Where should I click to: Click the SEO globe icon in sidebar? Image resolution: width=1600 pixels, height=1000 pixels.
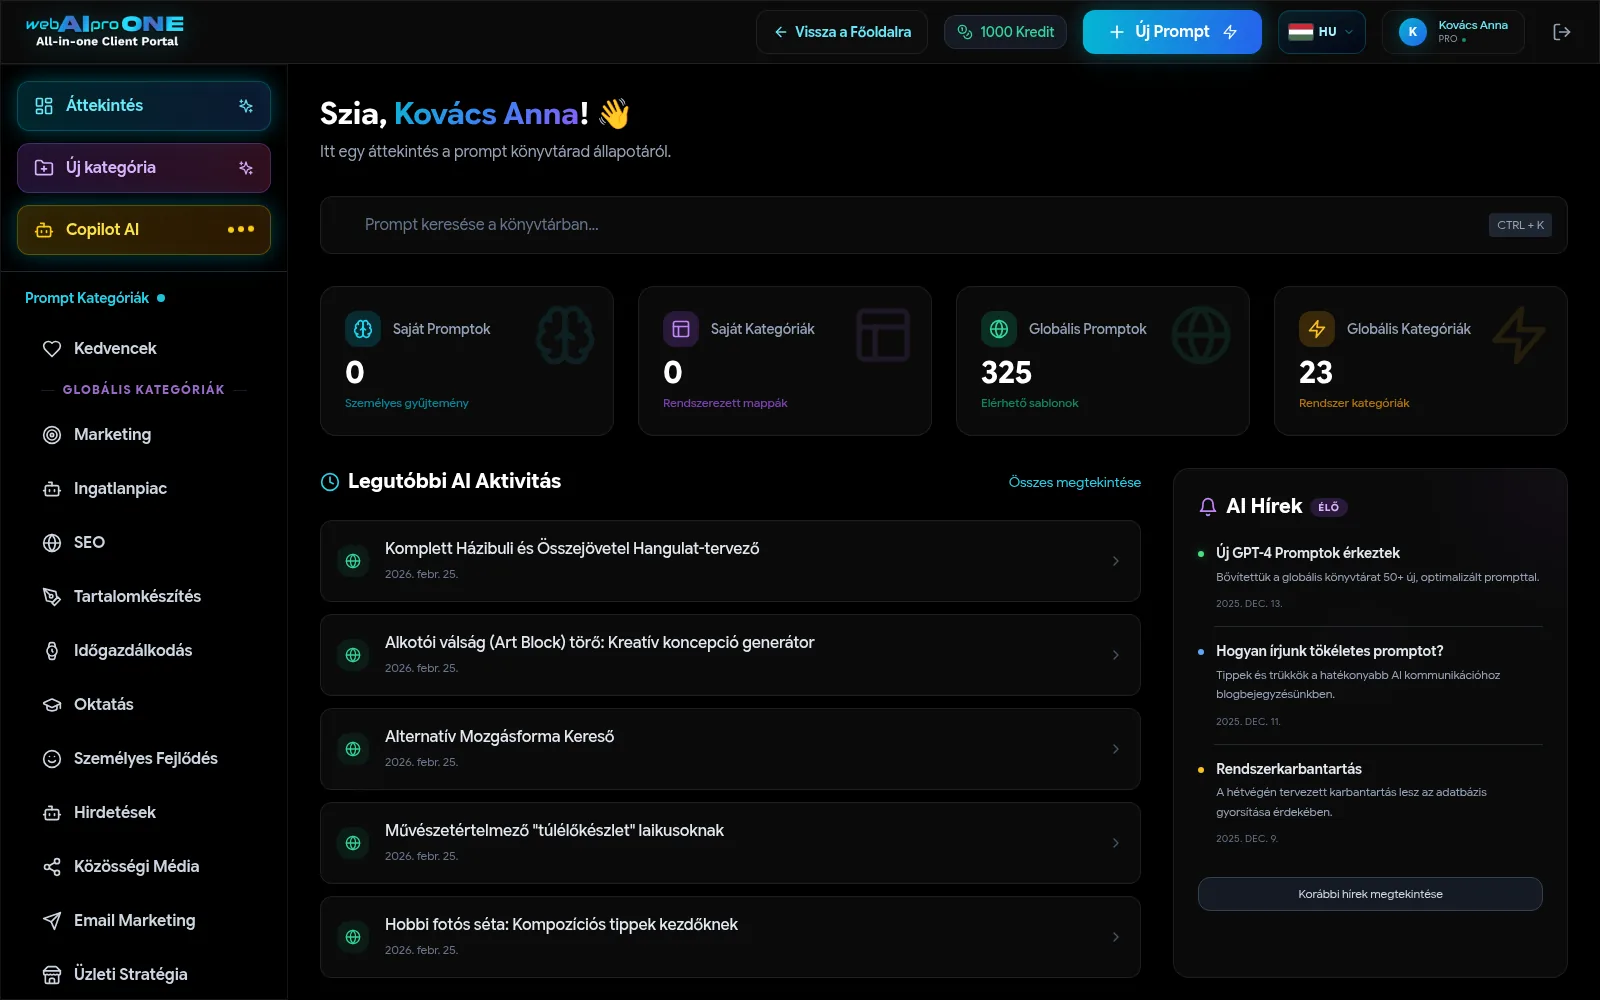pos(52,543)
